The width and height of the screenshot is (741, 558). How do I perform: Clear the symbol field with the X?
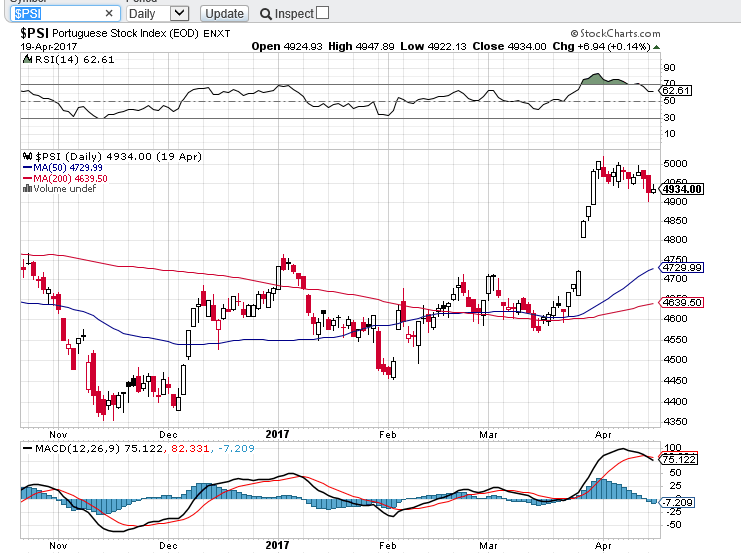click(109, 13)
